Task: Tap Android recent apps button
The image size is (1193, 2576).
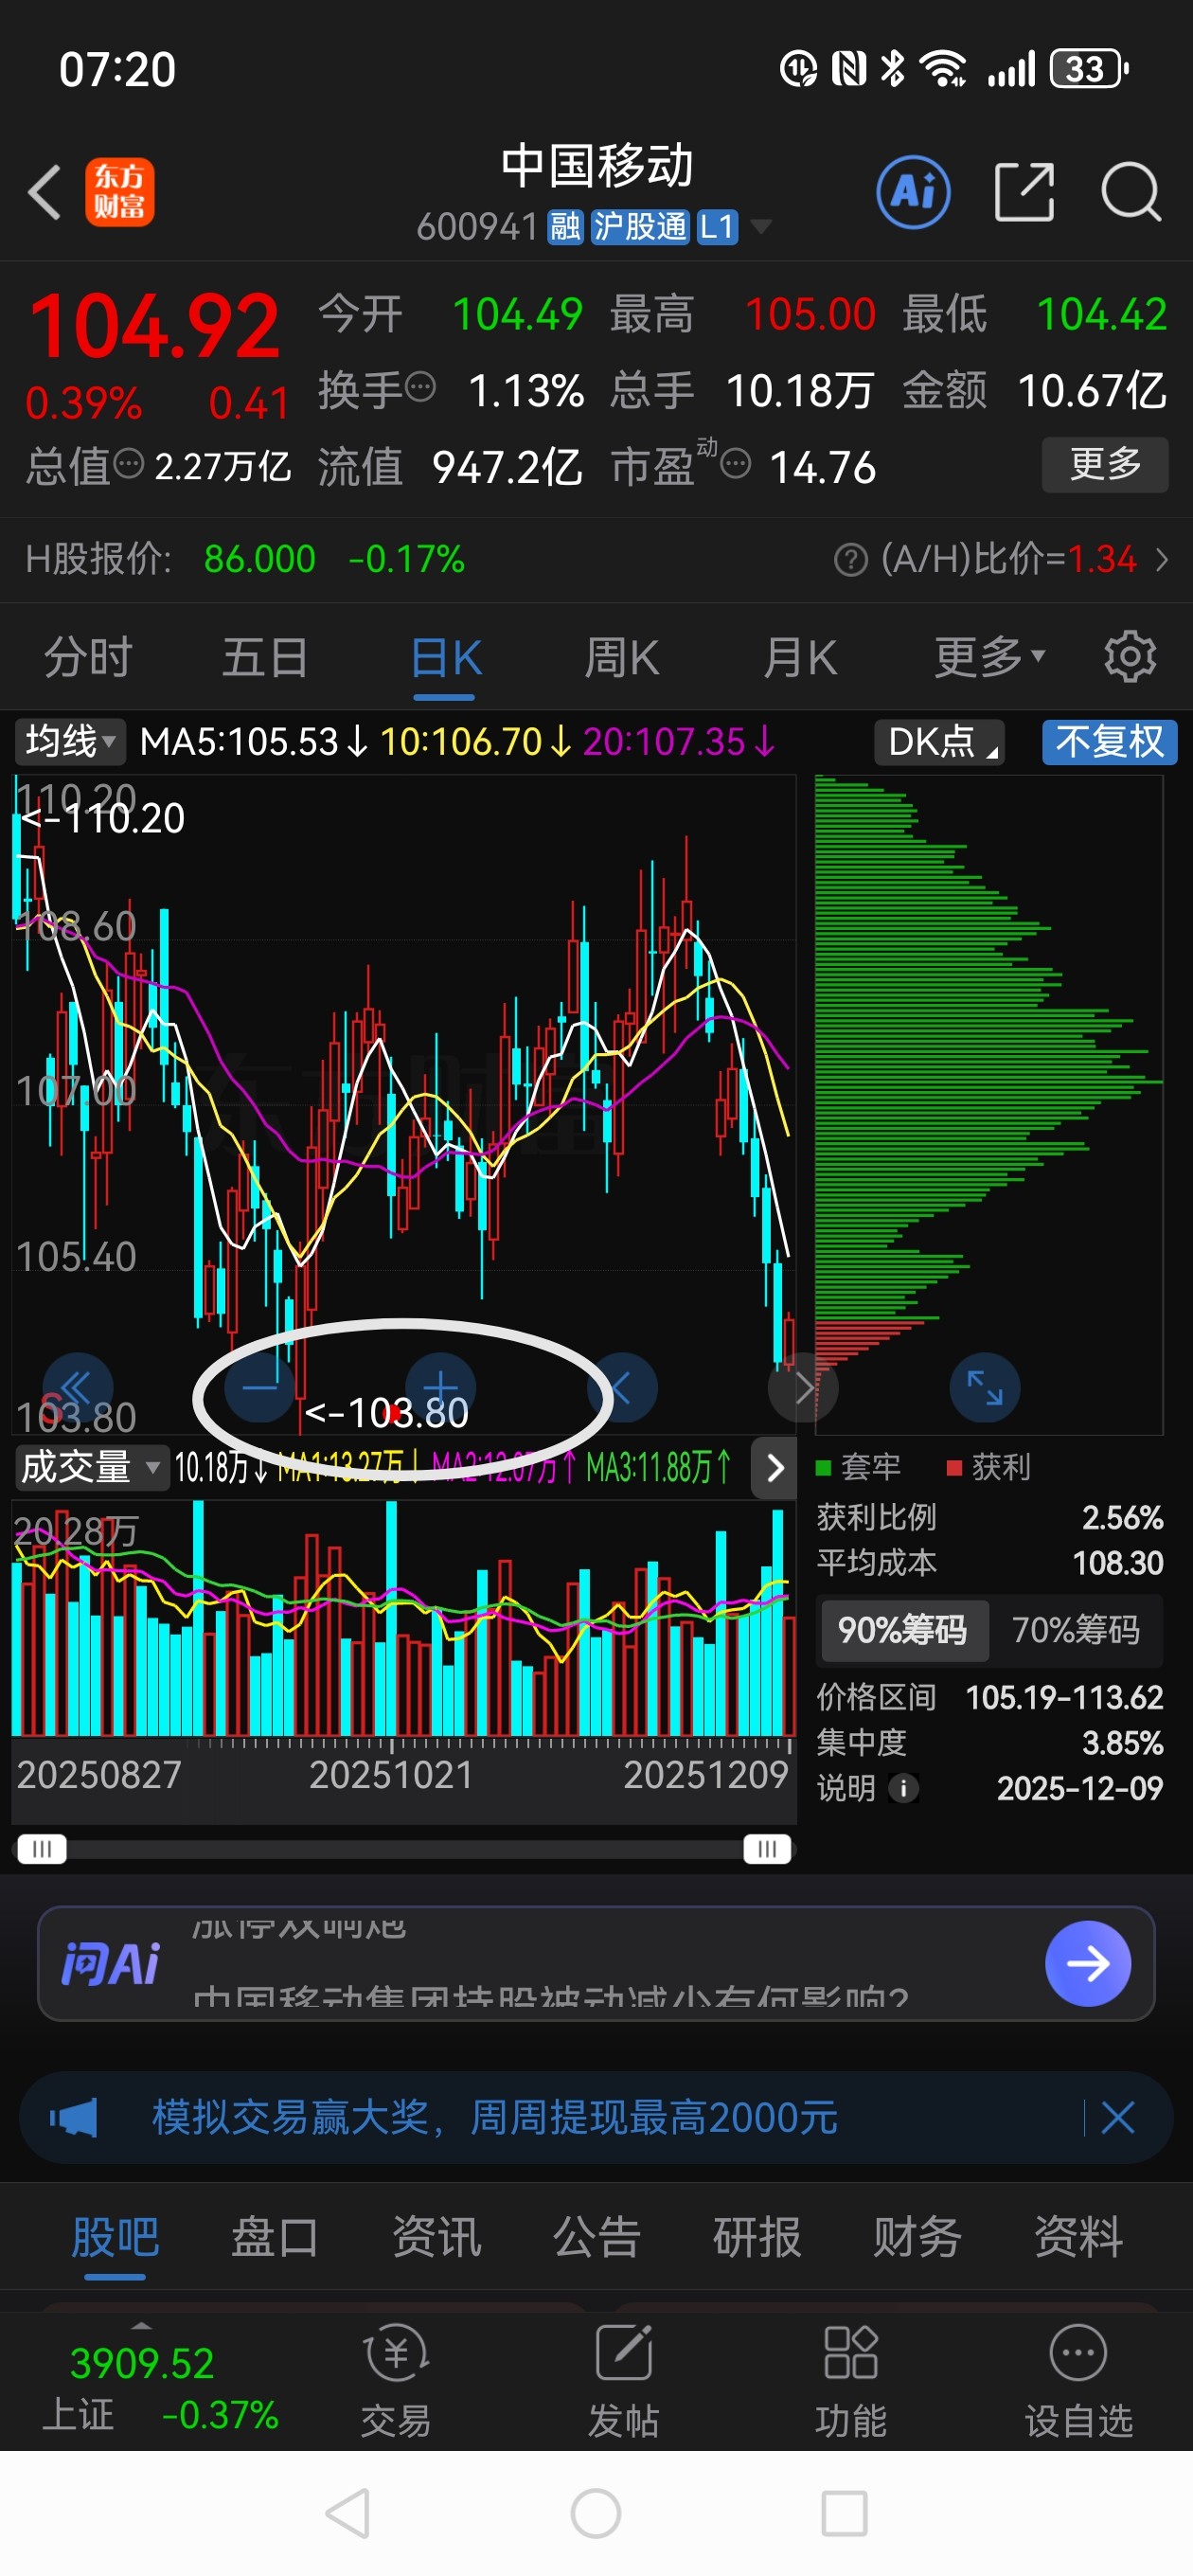Action: pyautogui.click(x=844, y=2514)
